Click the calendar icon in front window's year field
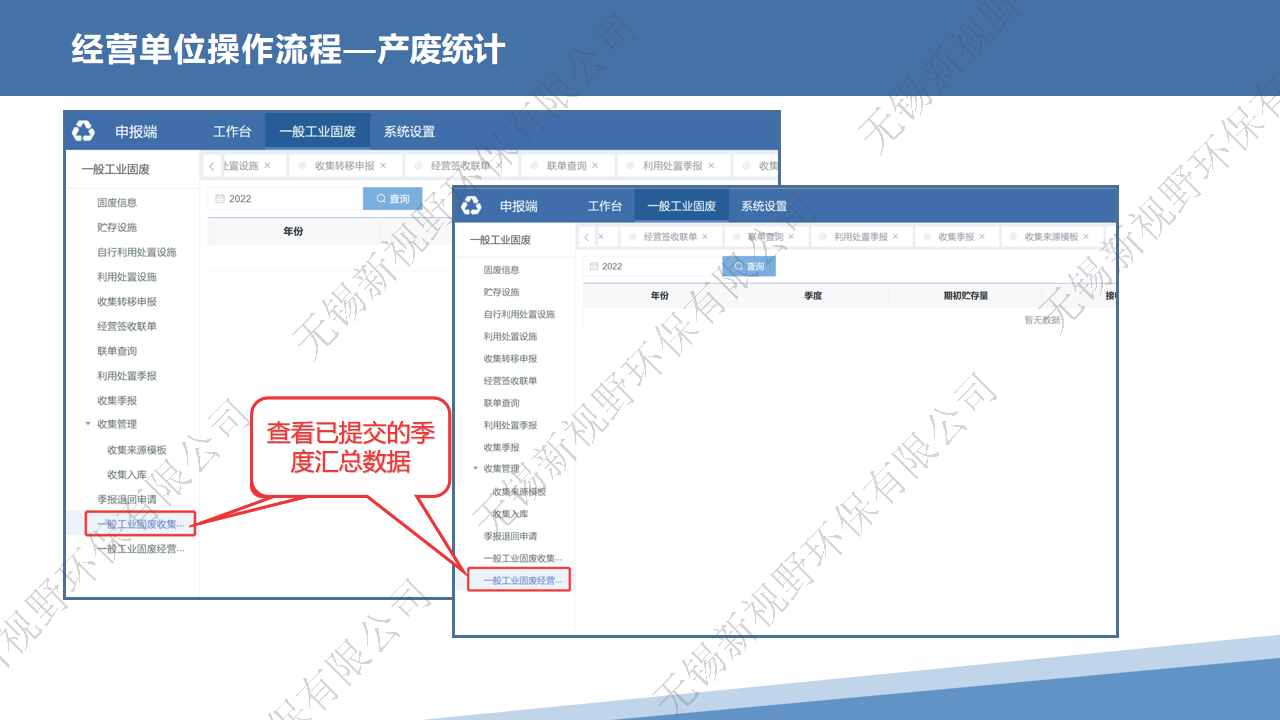 click(594, 267)
